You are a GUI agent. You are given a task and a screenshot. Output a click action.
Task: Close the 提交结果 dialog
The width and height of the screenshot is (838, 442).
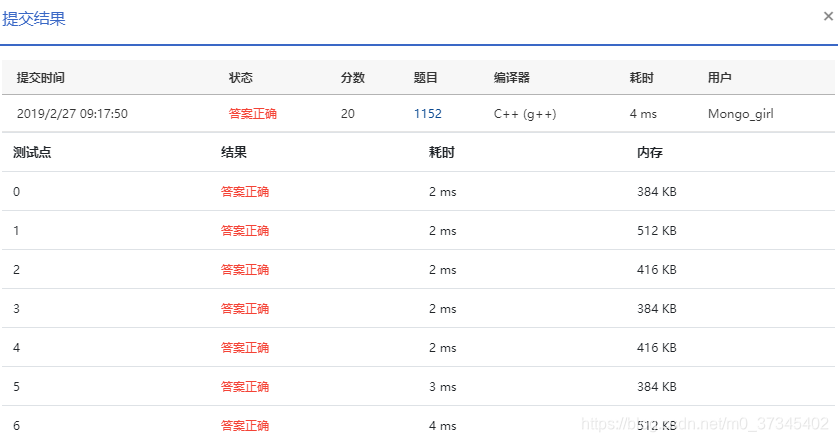pos(828,17)
